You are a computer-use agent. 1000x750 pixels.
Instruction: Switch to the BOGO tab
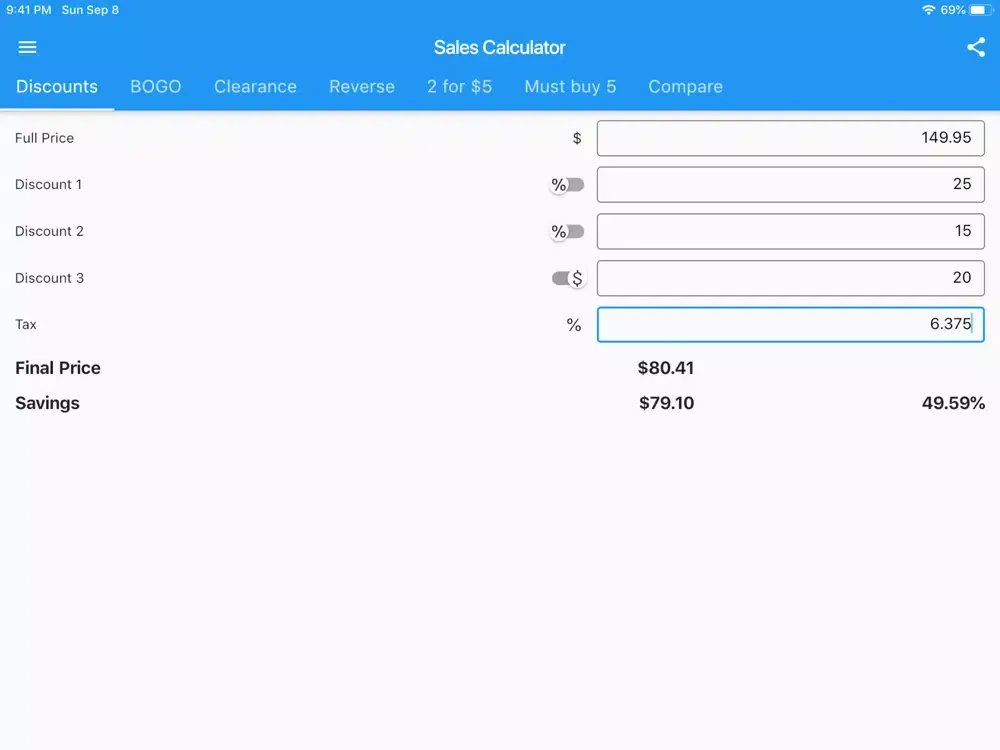(x=156, y=87)
